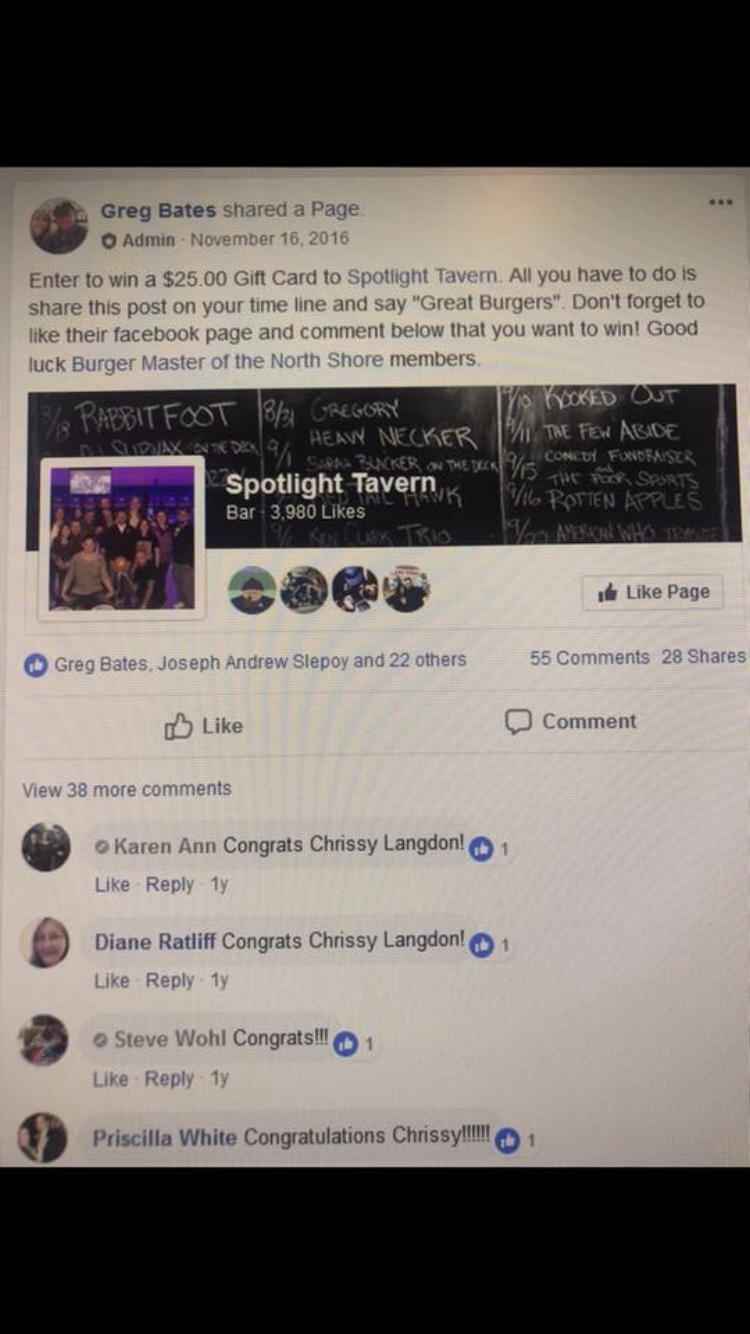Click Karen Ann's commenter avatar

pos(46,847)
